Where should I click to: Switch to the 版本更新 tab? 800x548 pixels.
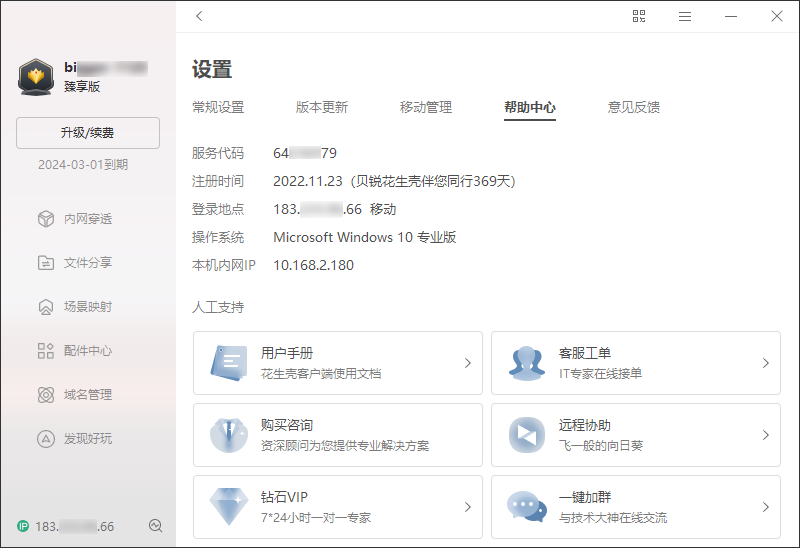tap(322, 108)
